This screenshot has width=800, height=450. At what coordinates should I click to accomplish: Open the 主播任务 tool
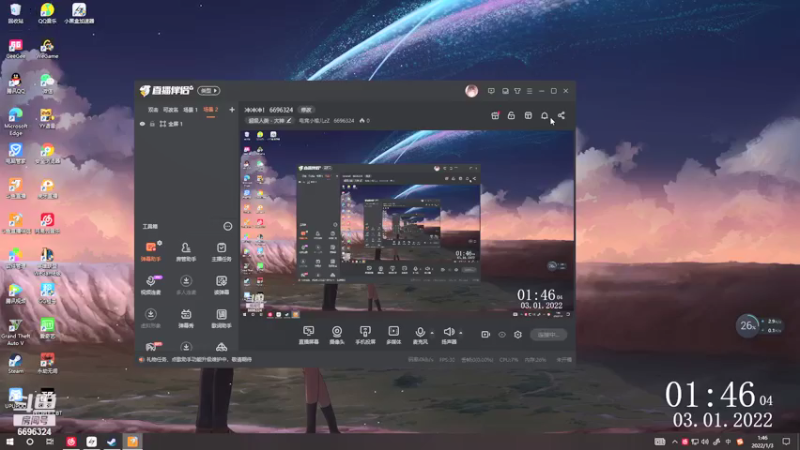[221, 252]
